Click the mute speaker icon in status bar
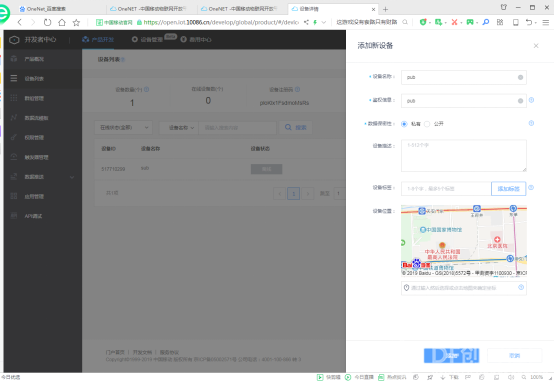The width and height of the screenshot is (554, 383). point(511,377)
